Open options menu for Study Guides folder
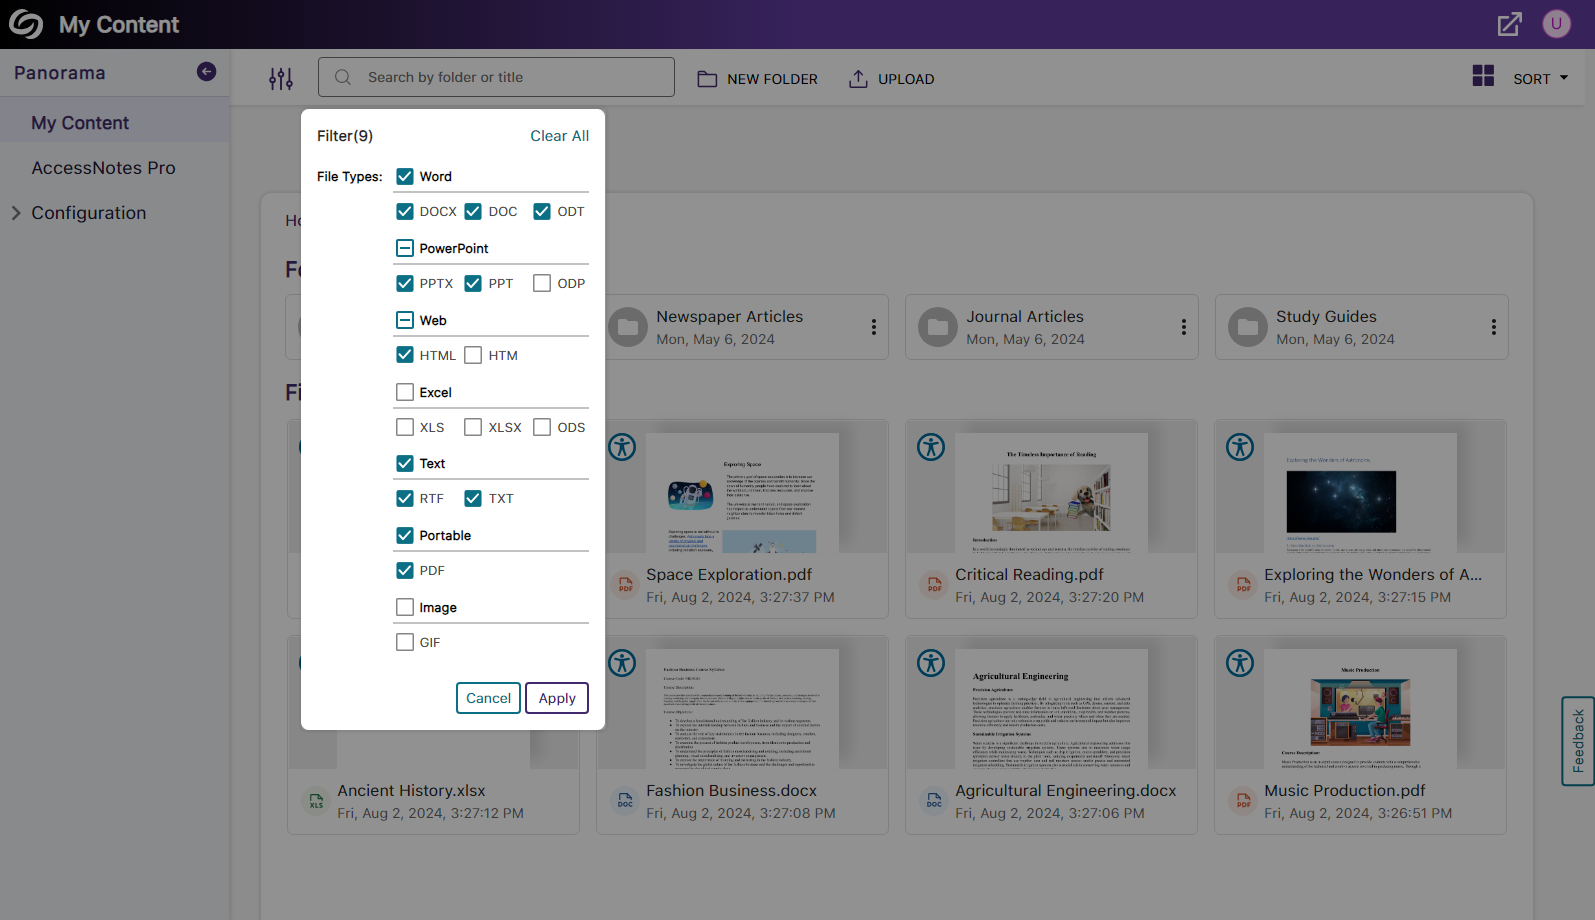The height and width of the screenshot is (920, 1595). coord(1493,327)
